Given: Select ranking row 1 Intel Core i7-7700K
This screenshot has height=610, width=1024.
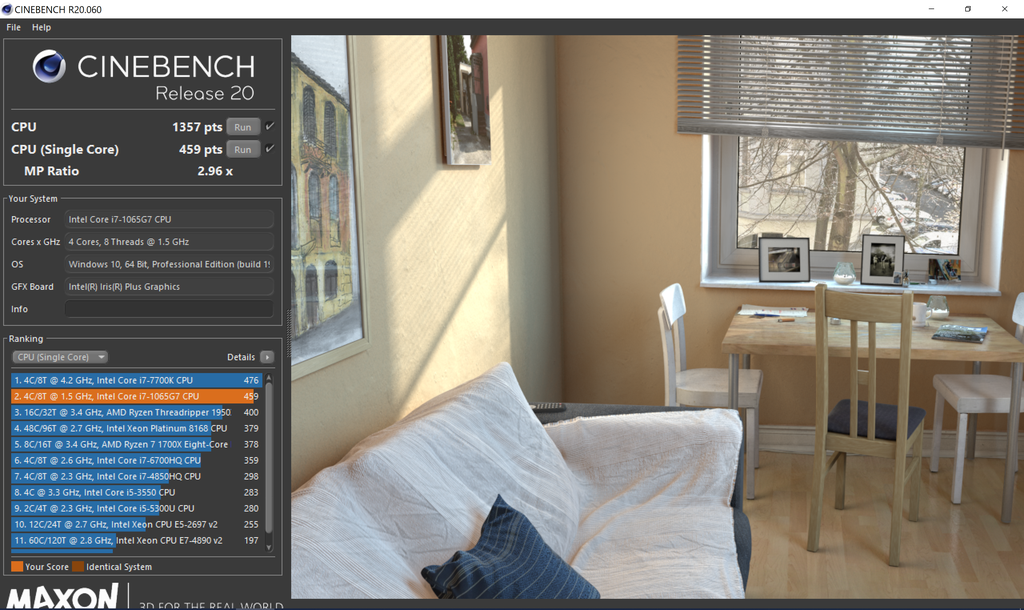Looking at the screenshot, I should 136,380.
